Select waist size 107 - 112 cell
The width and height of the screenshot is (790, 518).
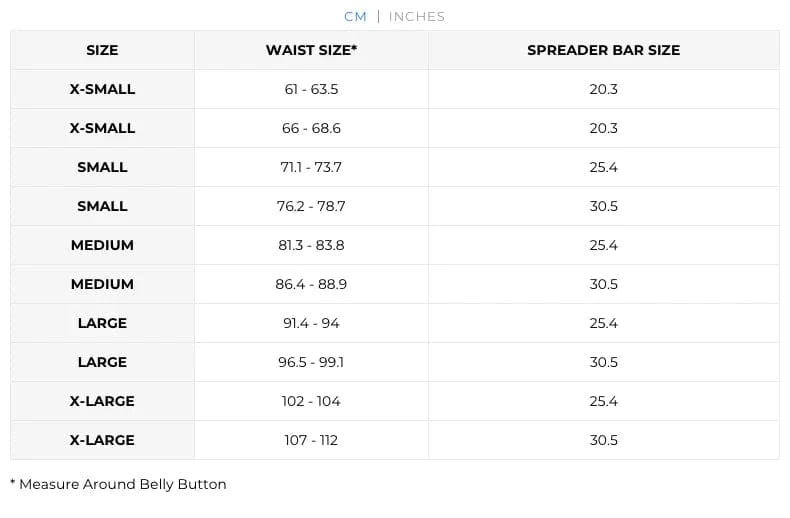click(311, 440)
